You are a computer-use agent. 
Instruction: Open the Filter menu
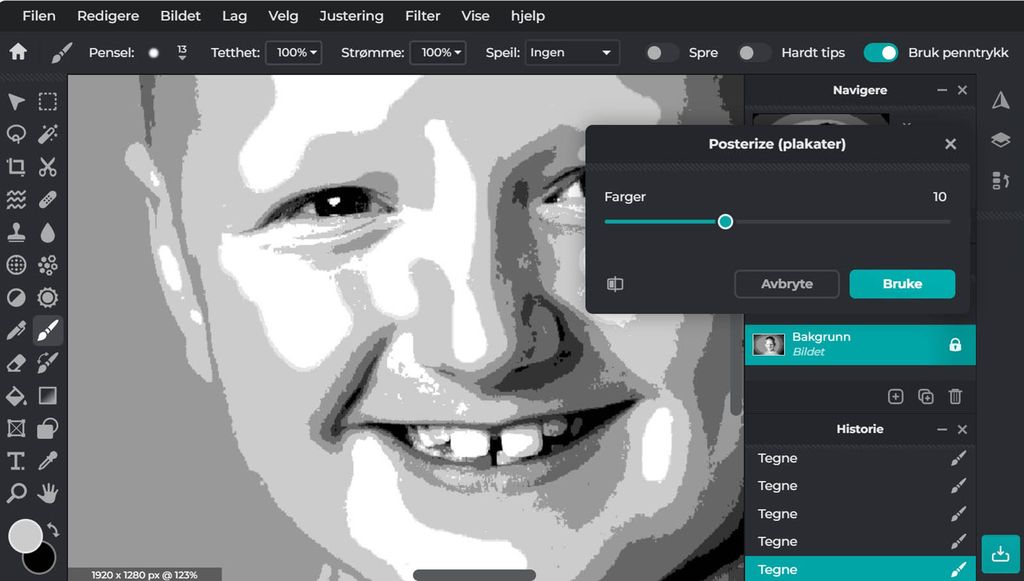click(x=422, y=16)
